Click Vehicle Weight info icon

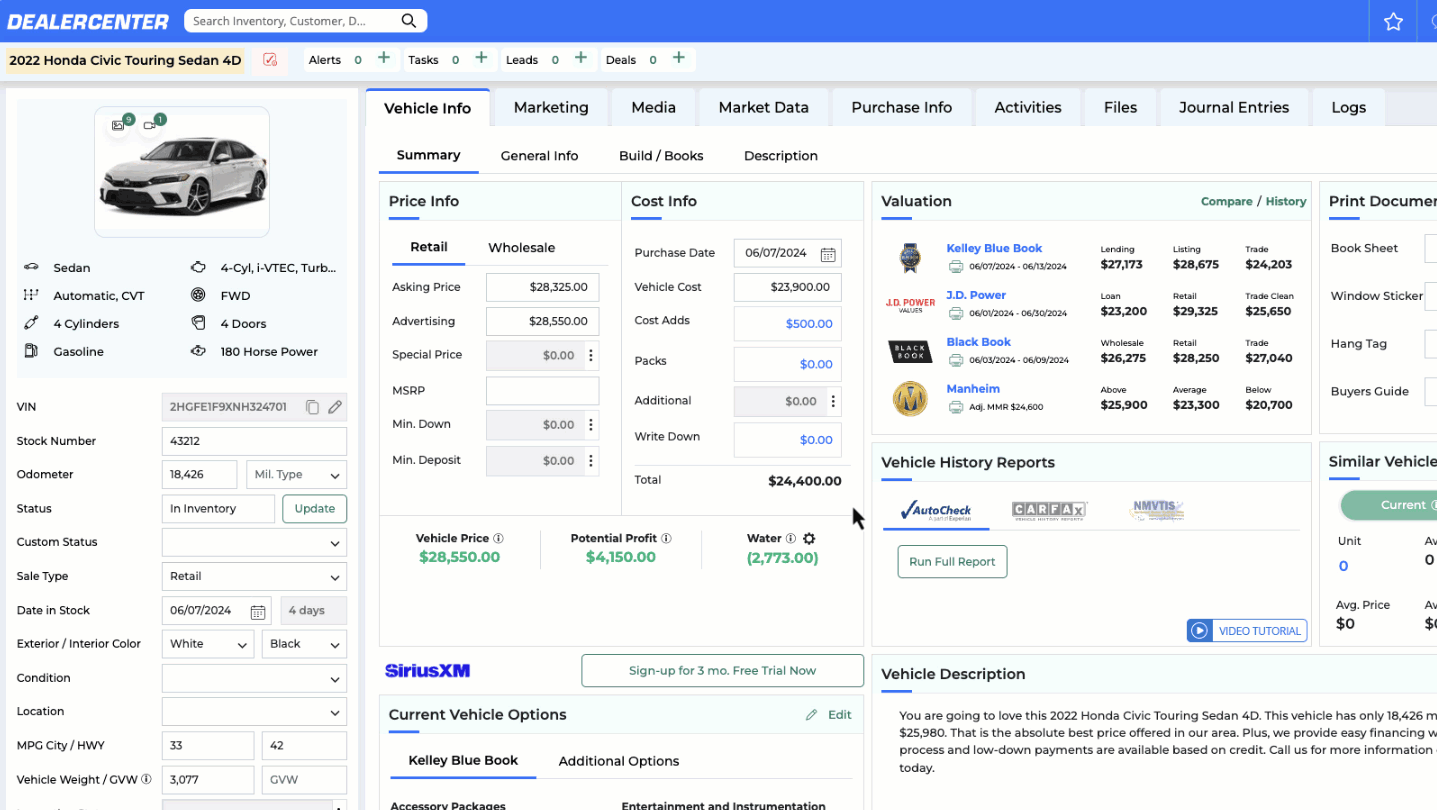(x=146, y=779)
